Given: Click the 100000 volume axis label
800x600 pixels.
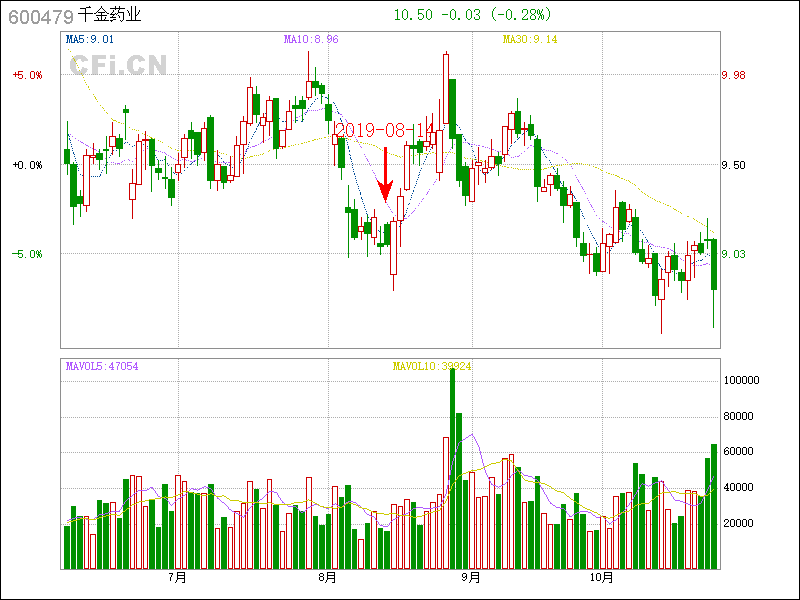Looking at the screenshot, I should point(741,381).
